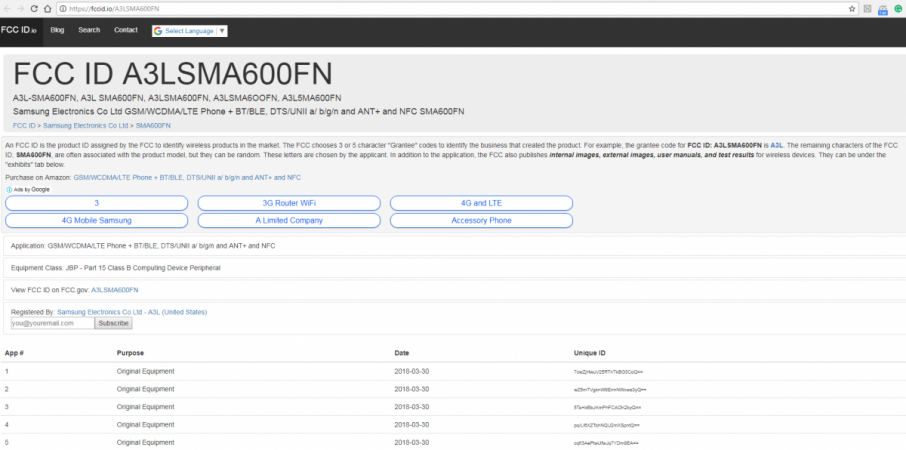Click the Equipment Class JBP text row

[454, 268]
